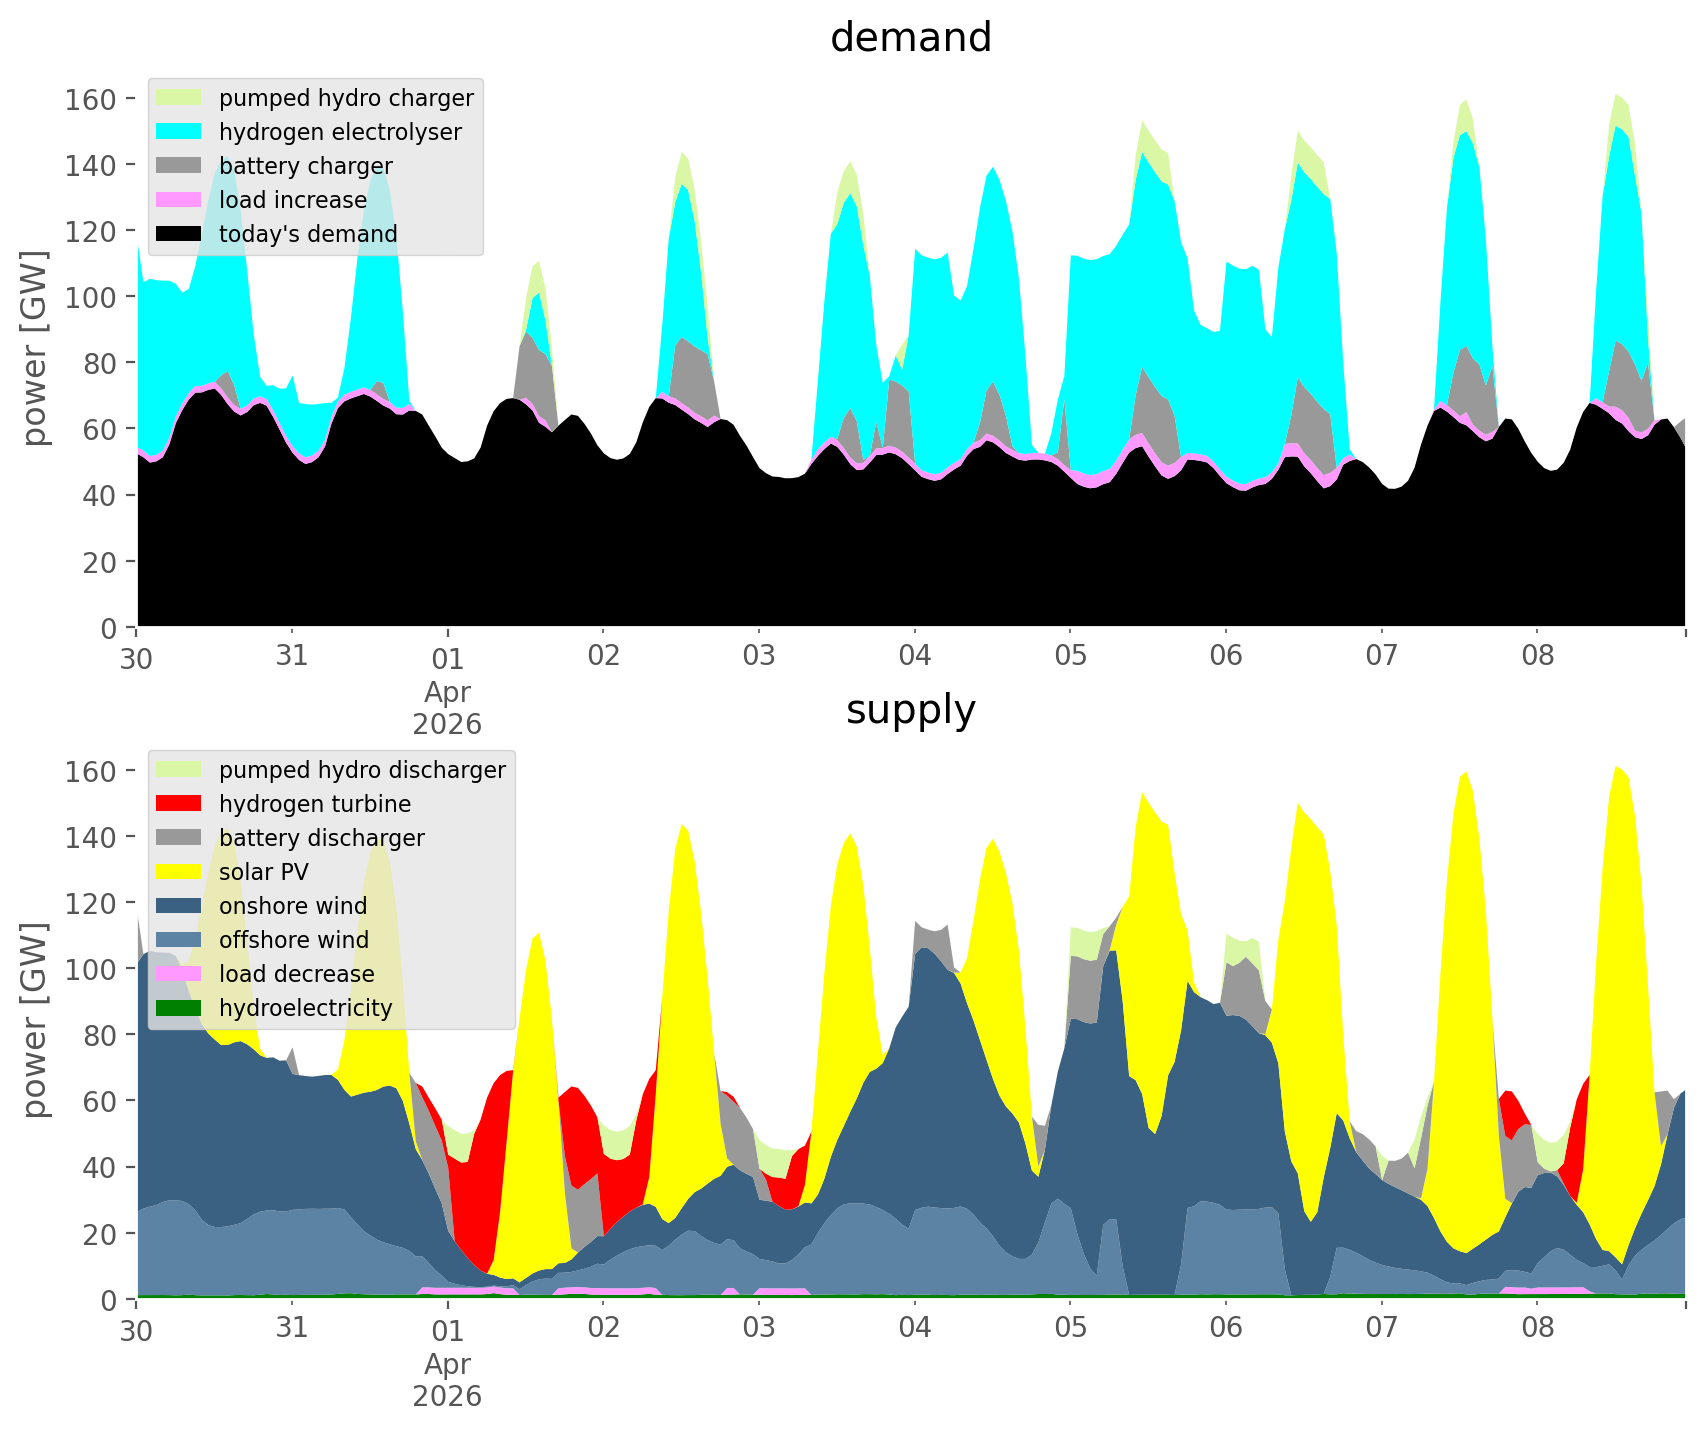
Task: Select the green hydroelectricity legend swatch
Action: (179, 1008)
